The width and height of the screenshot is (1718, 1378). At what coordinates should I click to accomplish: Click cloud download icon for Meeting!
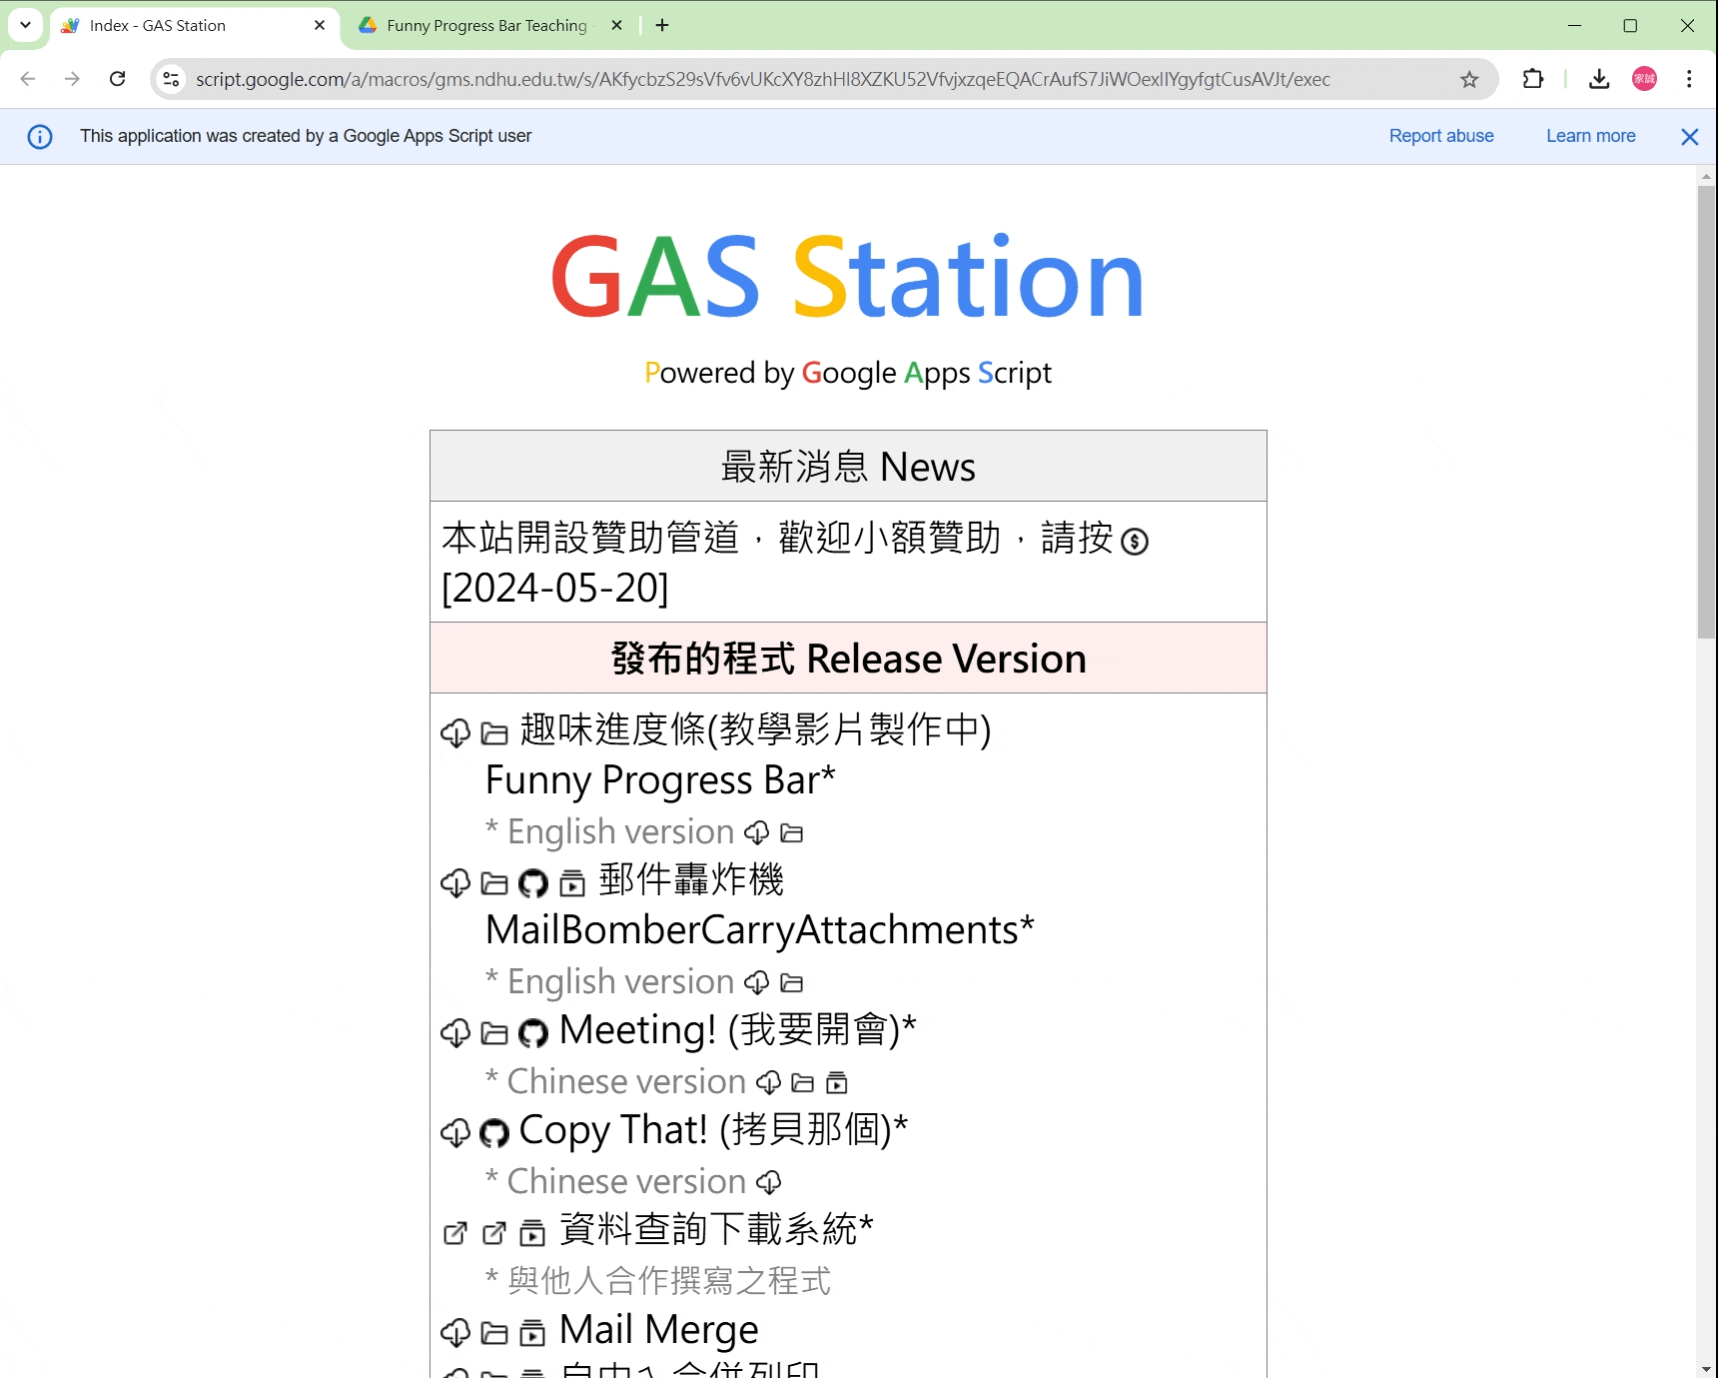point(455,1033)
